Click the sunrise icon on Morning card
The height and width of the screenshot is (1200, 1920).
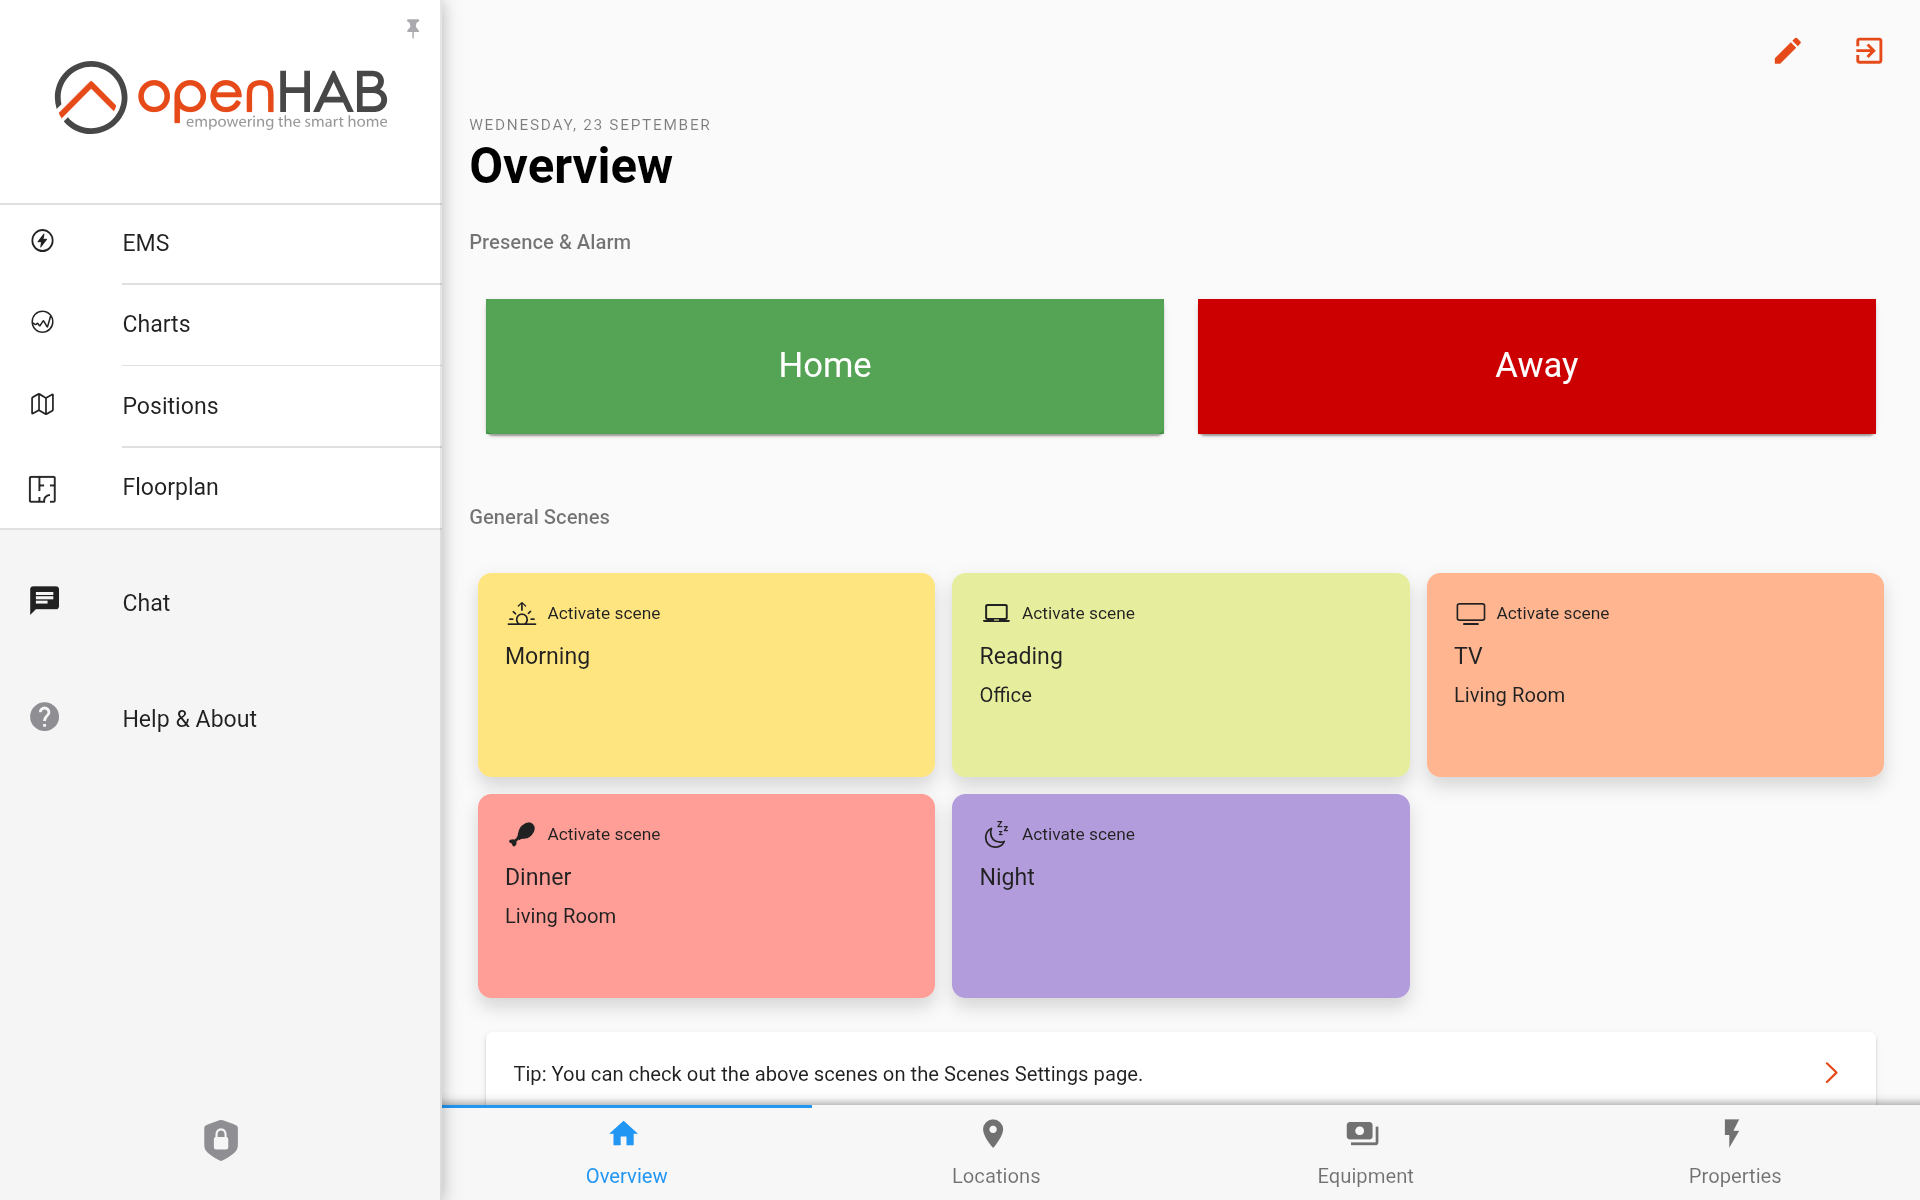(x=521, y=613)
